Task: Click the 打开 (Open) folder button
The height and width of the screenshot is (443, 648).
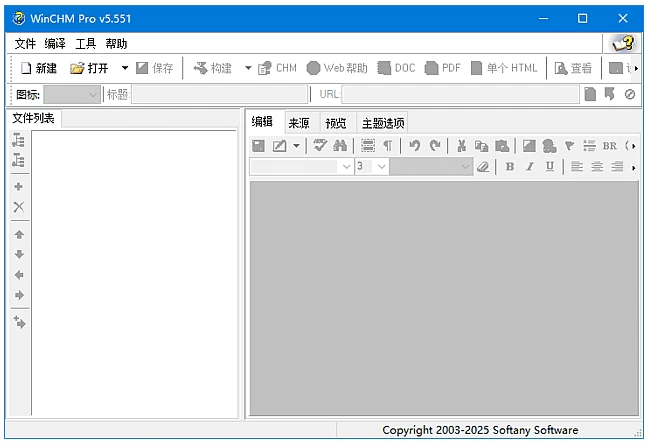Action: [89, 68]
